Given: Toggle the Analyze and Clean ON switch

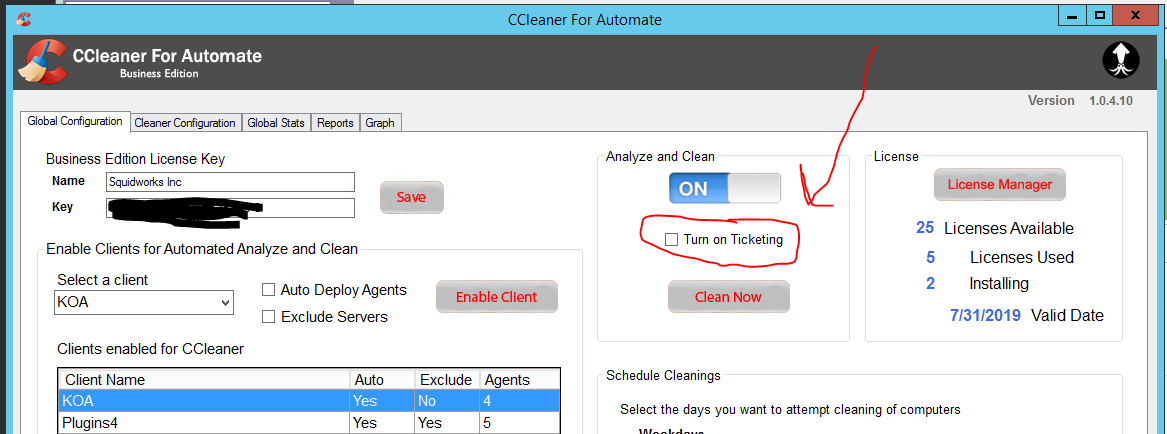Looking at the screenshot, I should (x=724, y=188).
